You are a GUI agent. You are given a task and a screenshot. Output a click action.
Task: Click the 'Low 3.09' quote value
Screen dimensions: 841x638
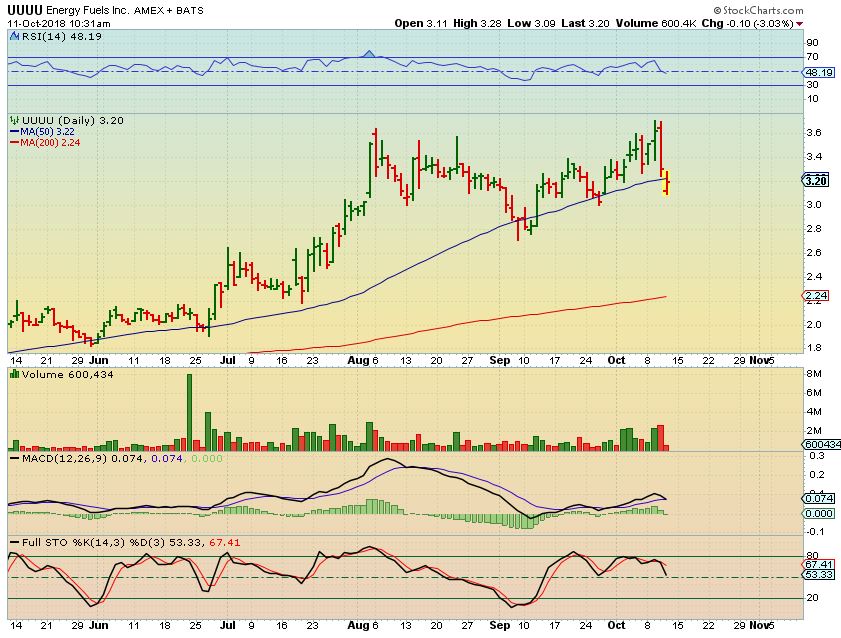click(x=531, y=24)
